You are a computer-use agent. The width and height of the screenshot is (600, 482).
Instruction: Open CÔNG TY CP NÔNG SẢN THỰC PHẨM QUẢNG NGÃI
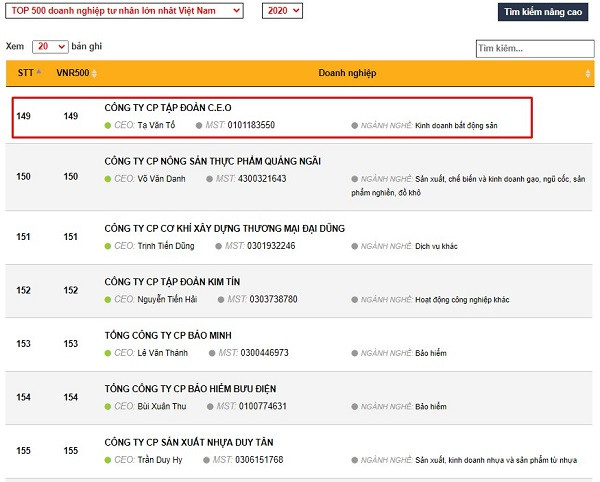[x=212, y=161]
